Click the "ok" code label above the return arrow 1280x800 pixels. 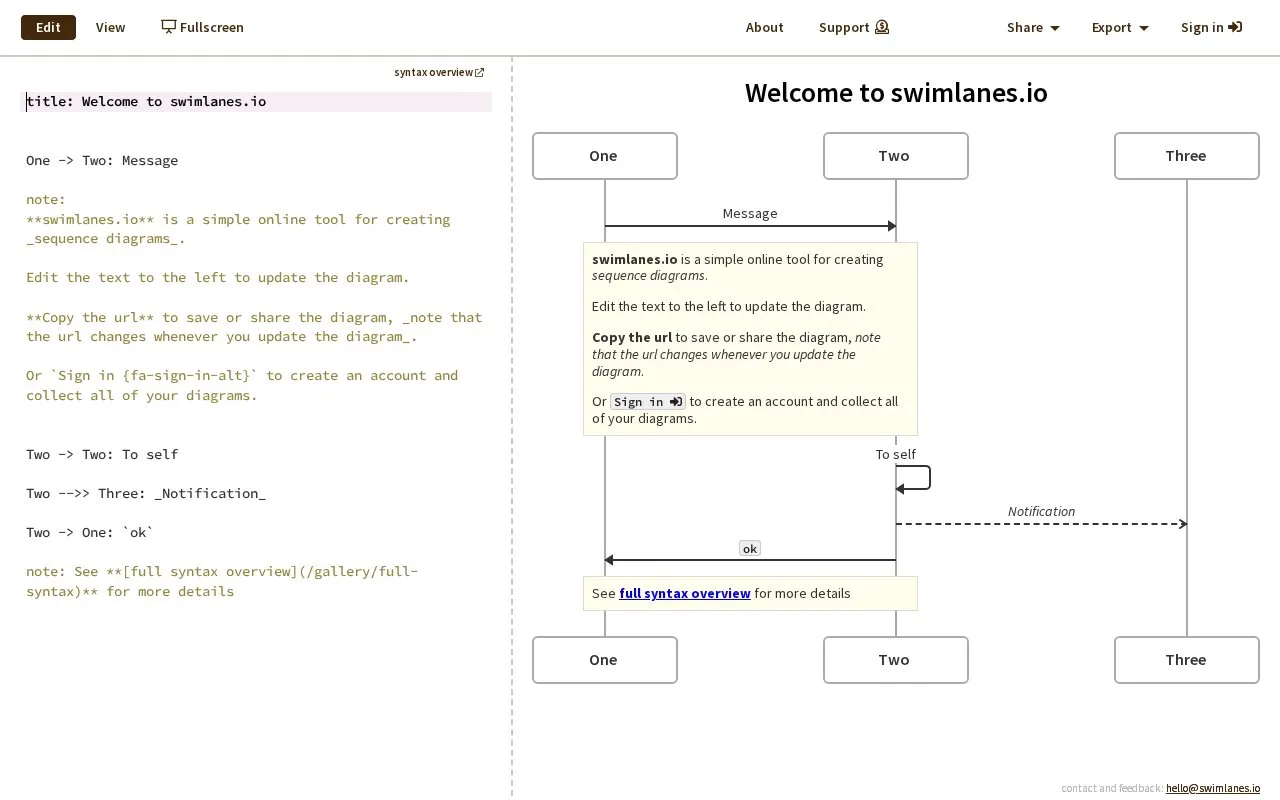pyautogui.click(x=750, y=548)
